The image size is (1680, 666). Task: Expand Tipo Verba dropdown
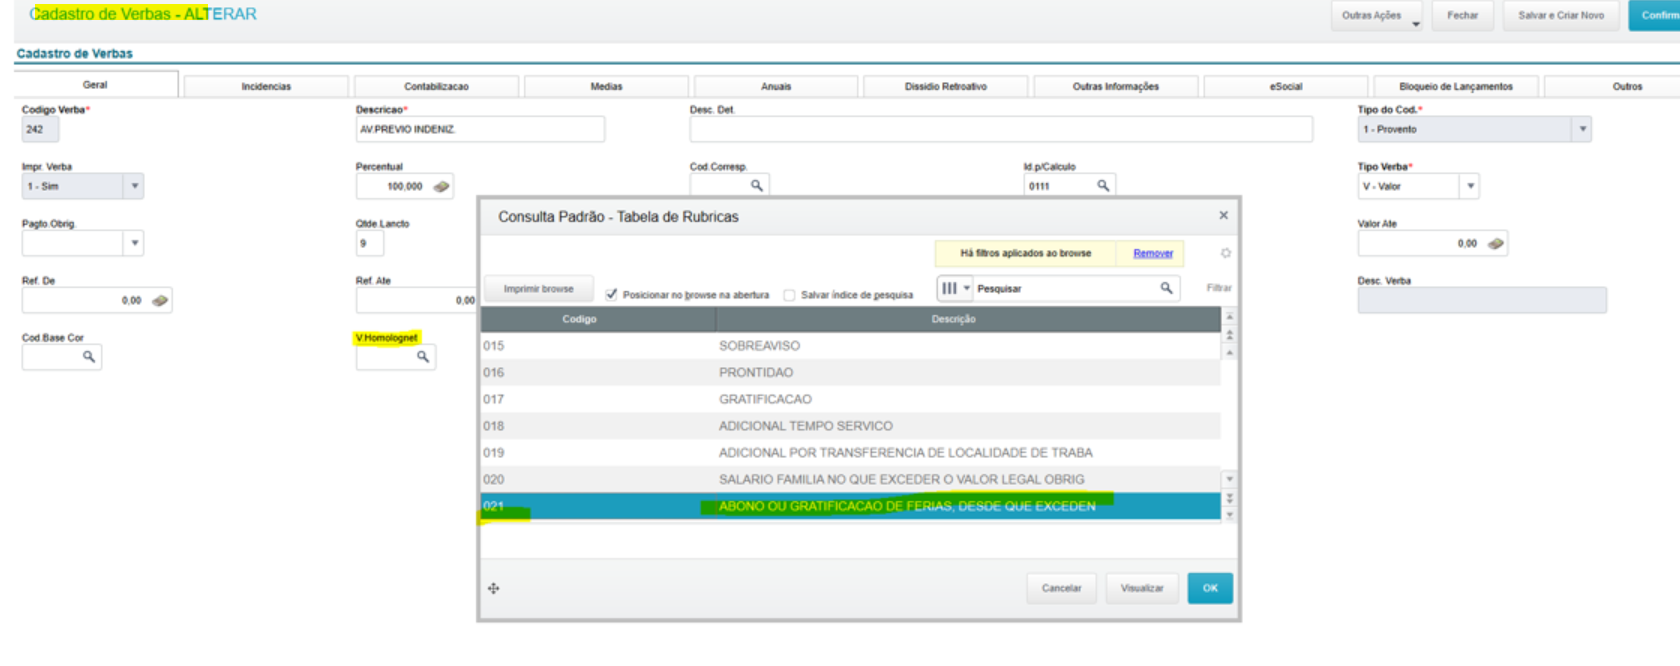1470,186
